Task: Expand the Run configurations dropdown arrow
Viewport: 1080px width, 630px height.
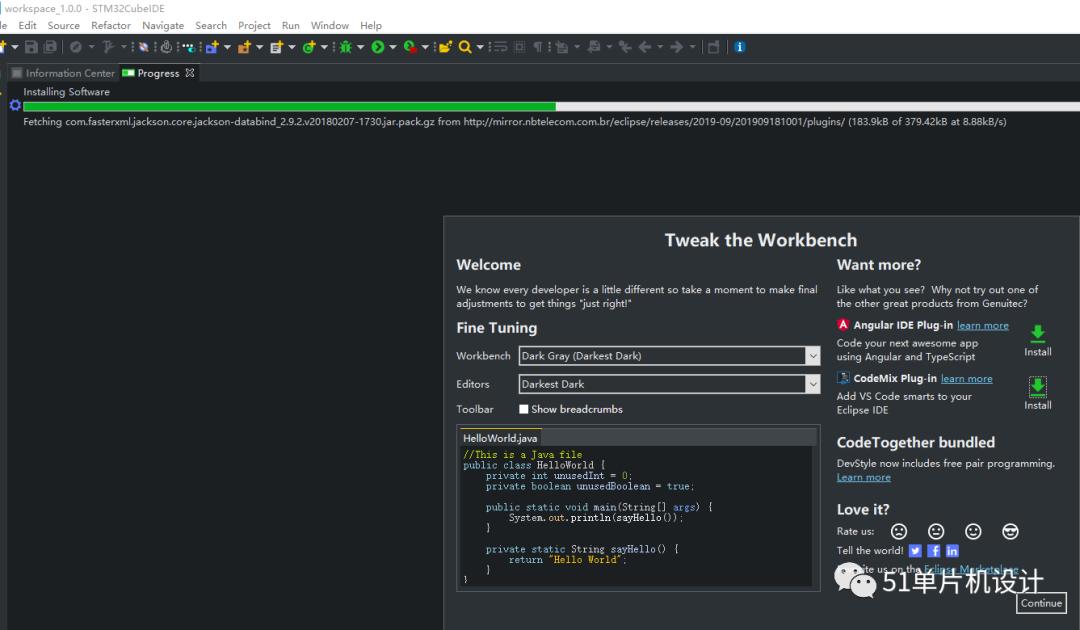Action: click(393, 47)
